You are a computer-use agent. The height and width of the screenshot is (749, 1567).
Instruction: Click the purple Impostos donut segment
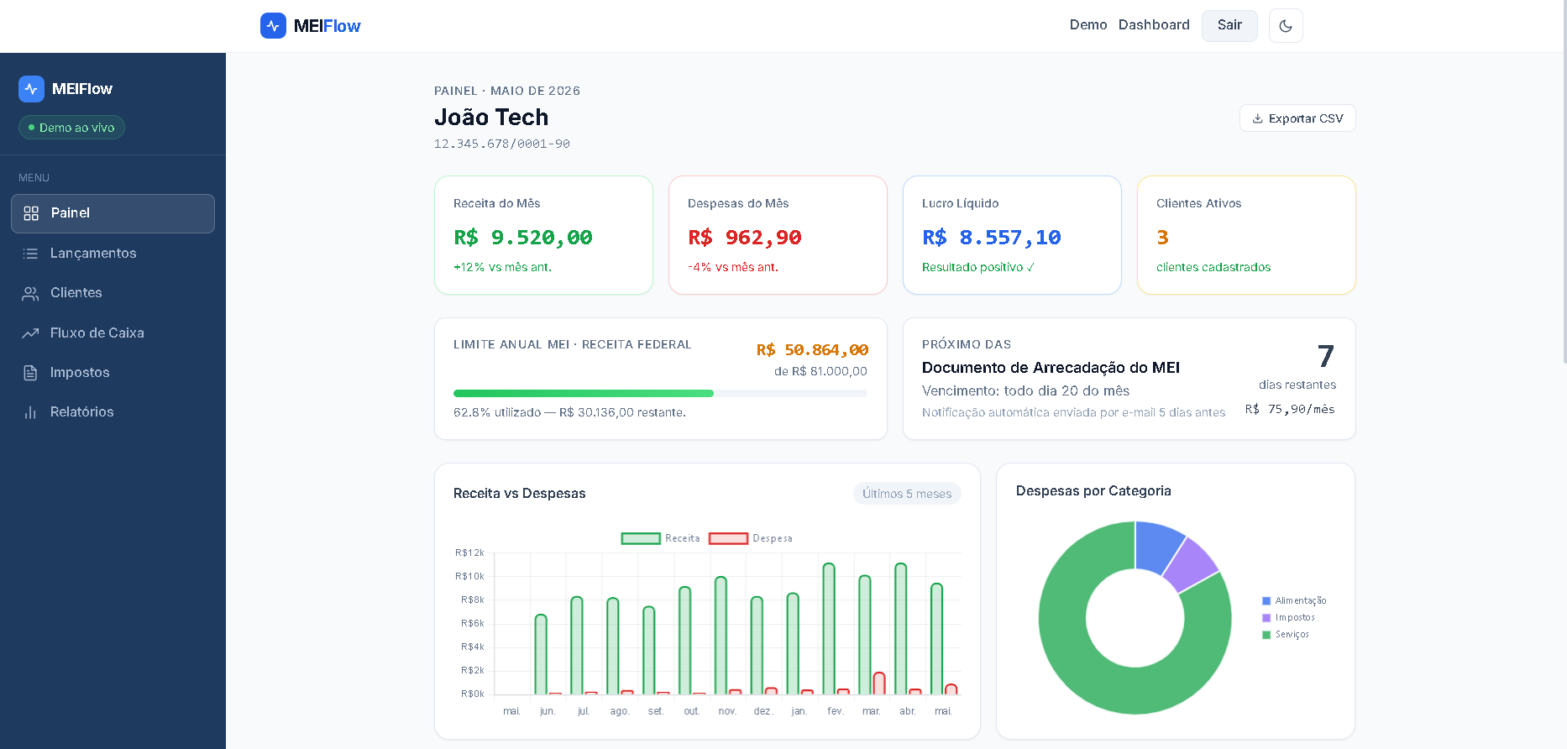pyautogui.click(x=1190, y=566)
